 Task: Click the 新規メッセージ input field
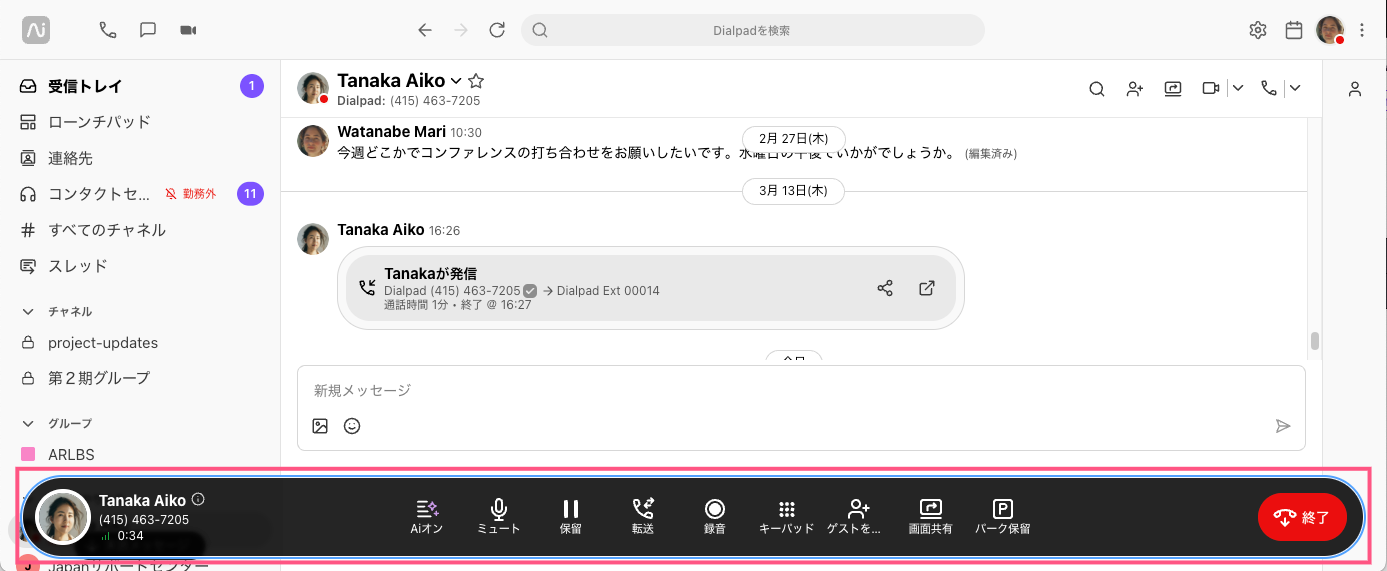point(800,390)
